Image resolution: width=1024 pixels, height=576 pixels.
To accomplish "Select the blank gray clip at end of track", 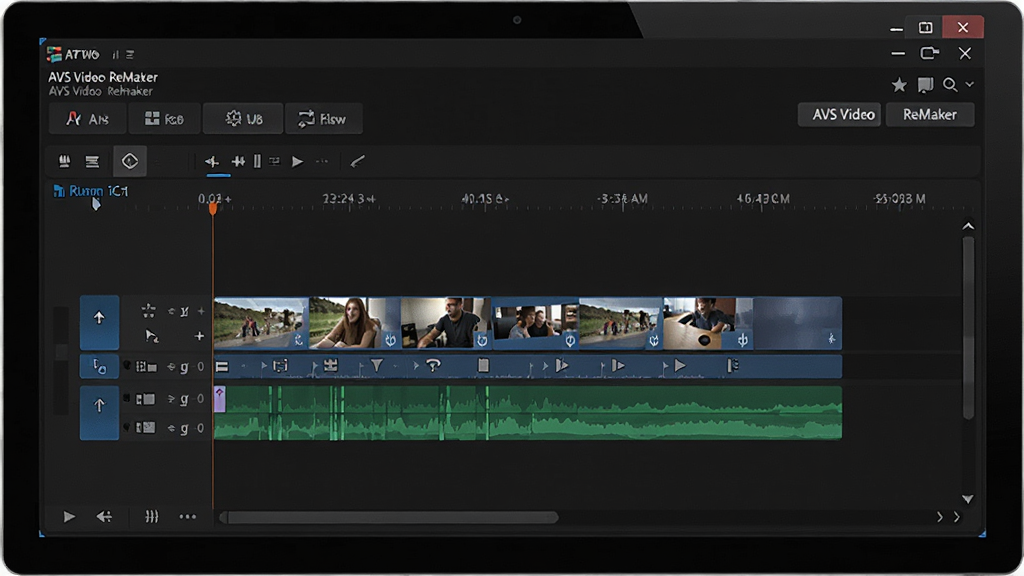I will tap(797, 323).
